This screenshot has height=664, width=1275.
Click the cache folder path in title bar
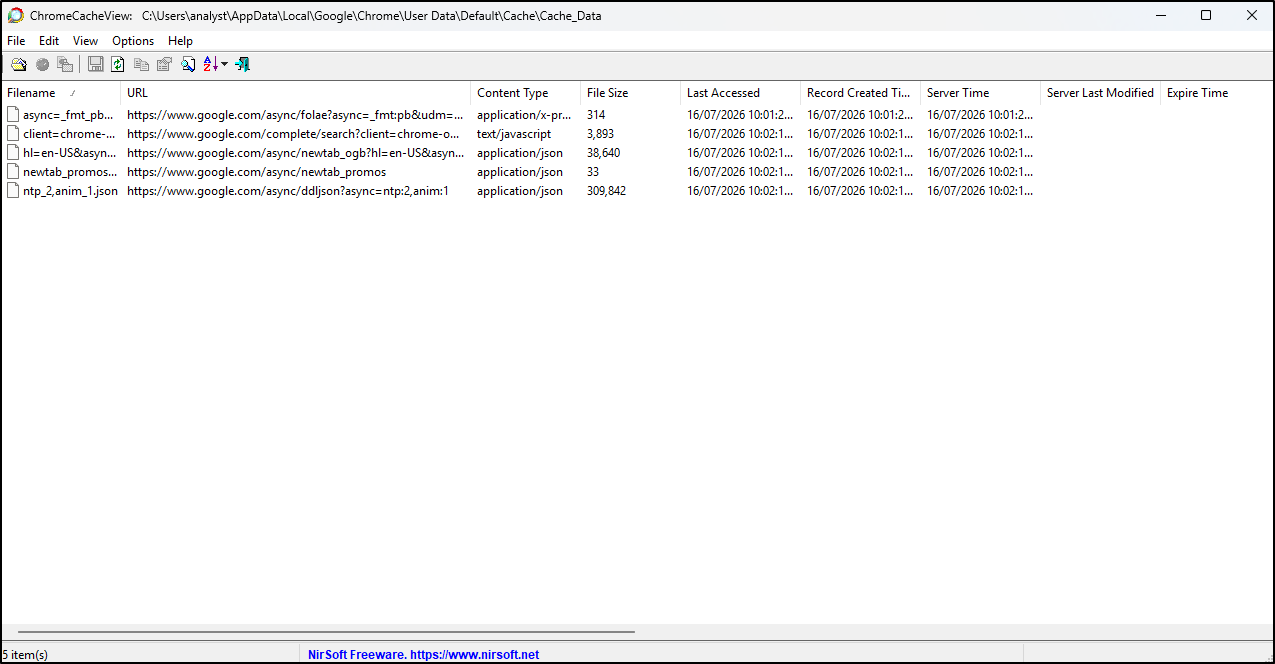[372, 16]
